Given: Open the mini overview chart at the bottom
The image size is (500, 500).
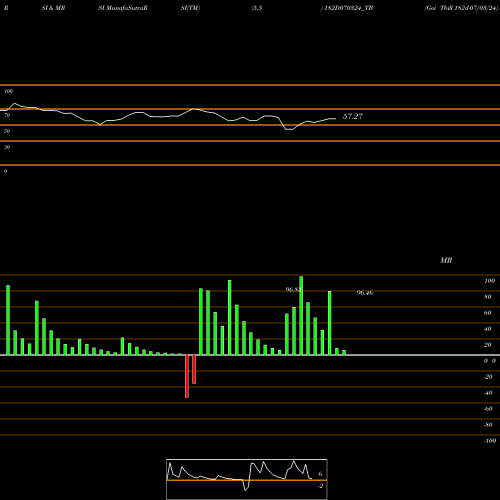Looking at the screenshot, I should coord(247,479).
